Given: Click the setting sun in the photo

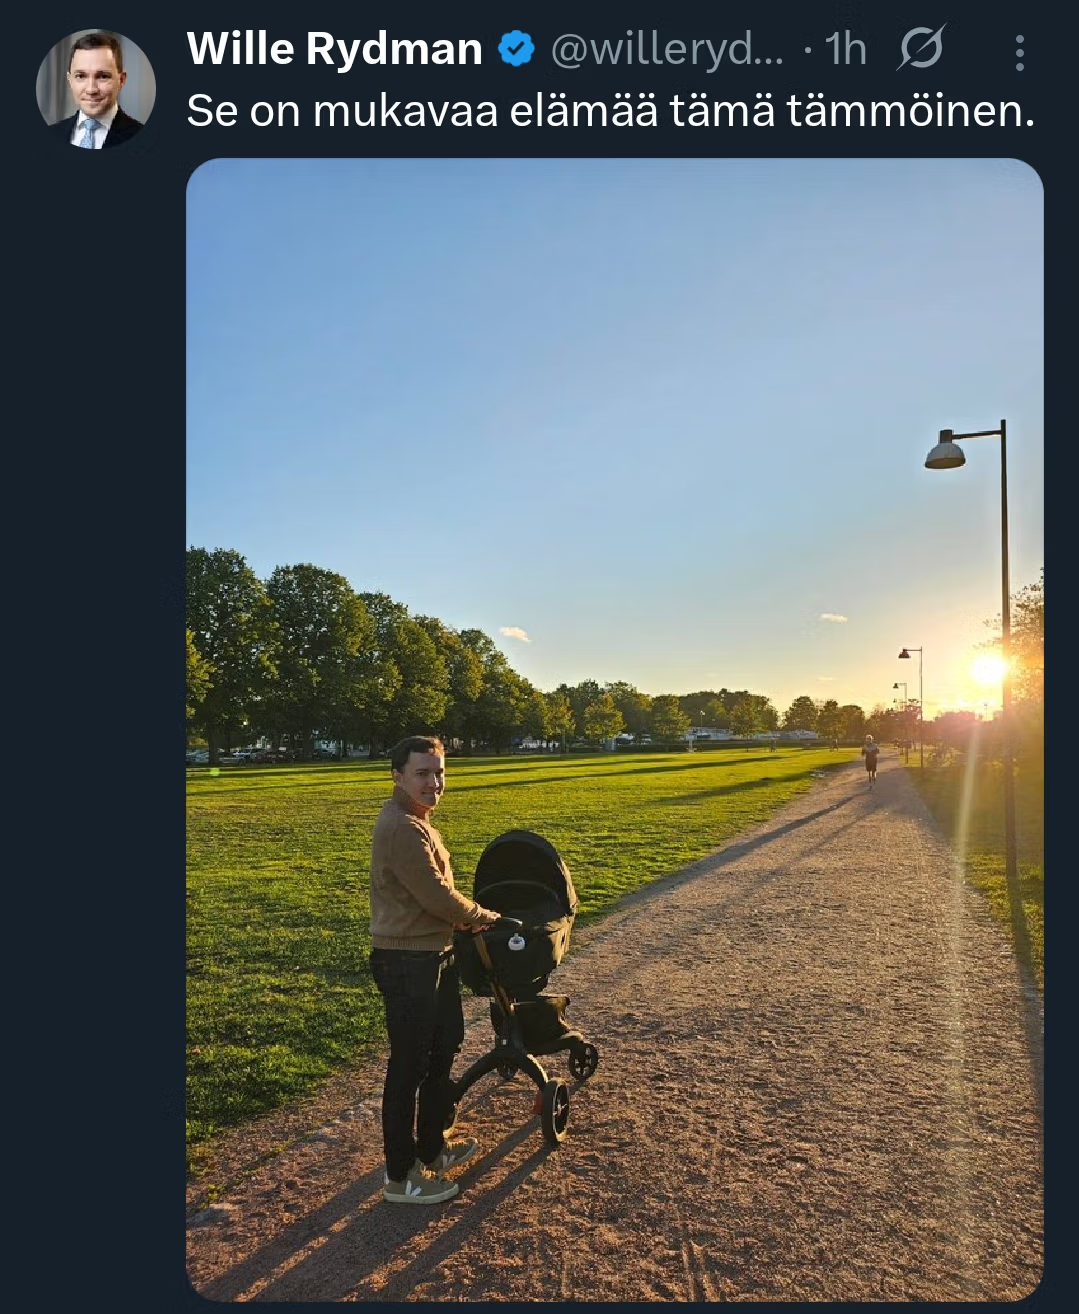Looking at the screenshot, I should 988,669.
